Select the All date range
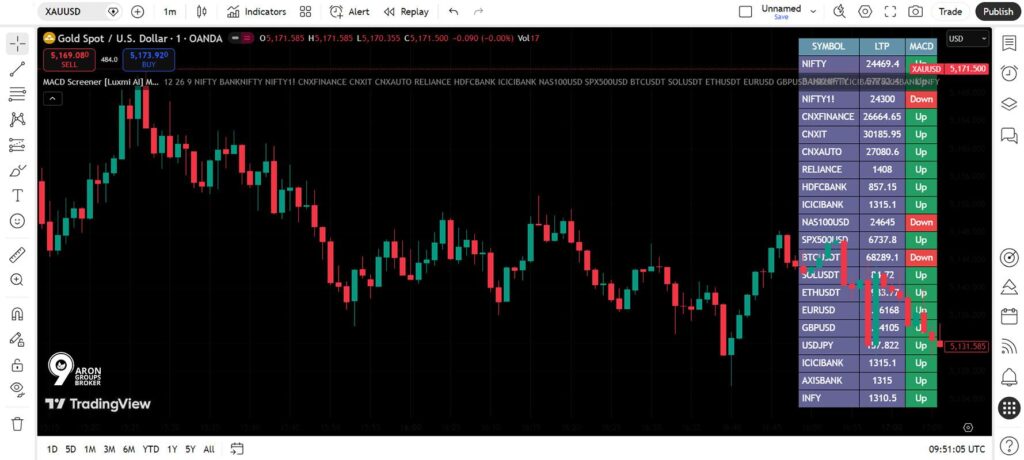Screen dimensions: 1024x460 (x=209, y=449)
